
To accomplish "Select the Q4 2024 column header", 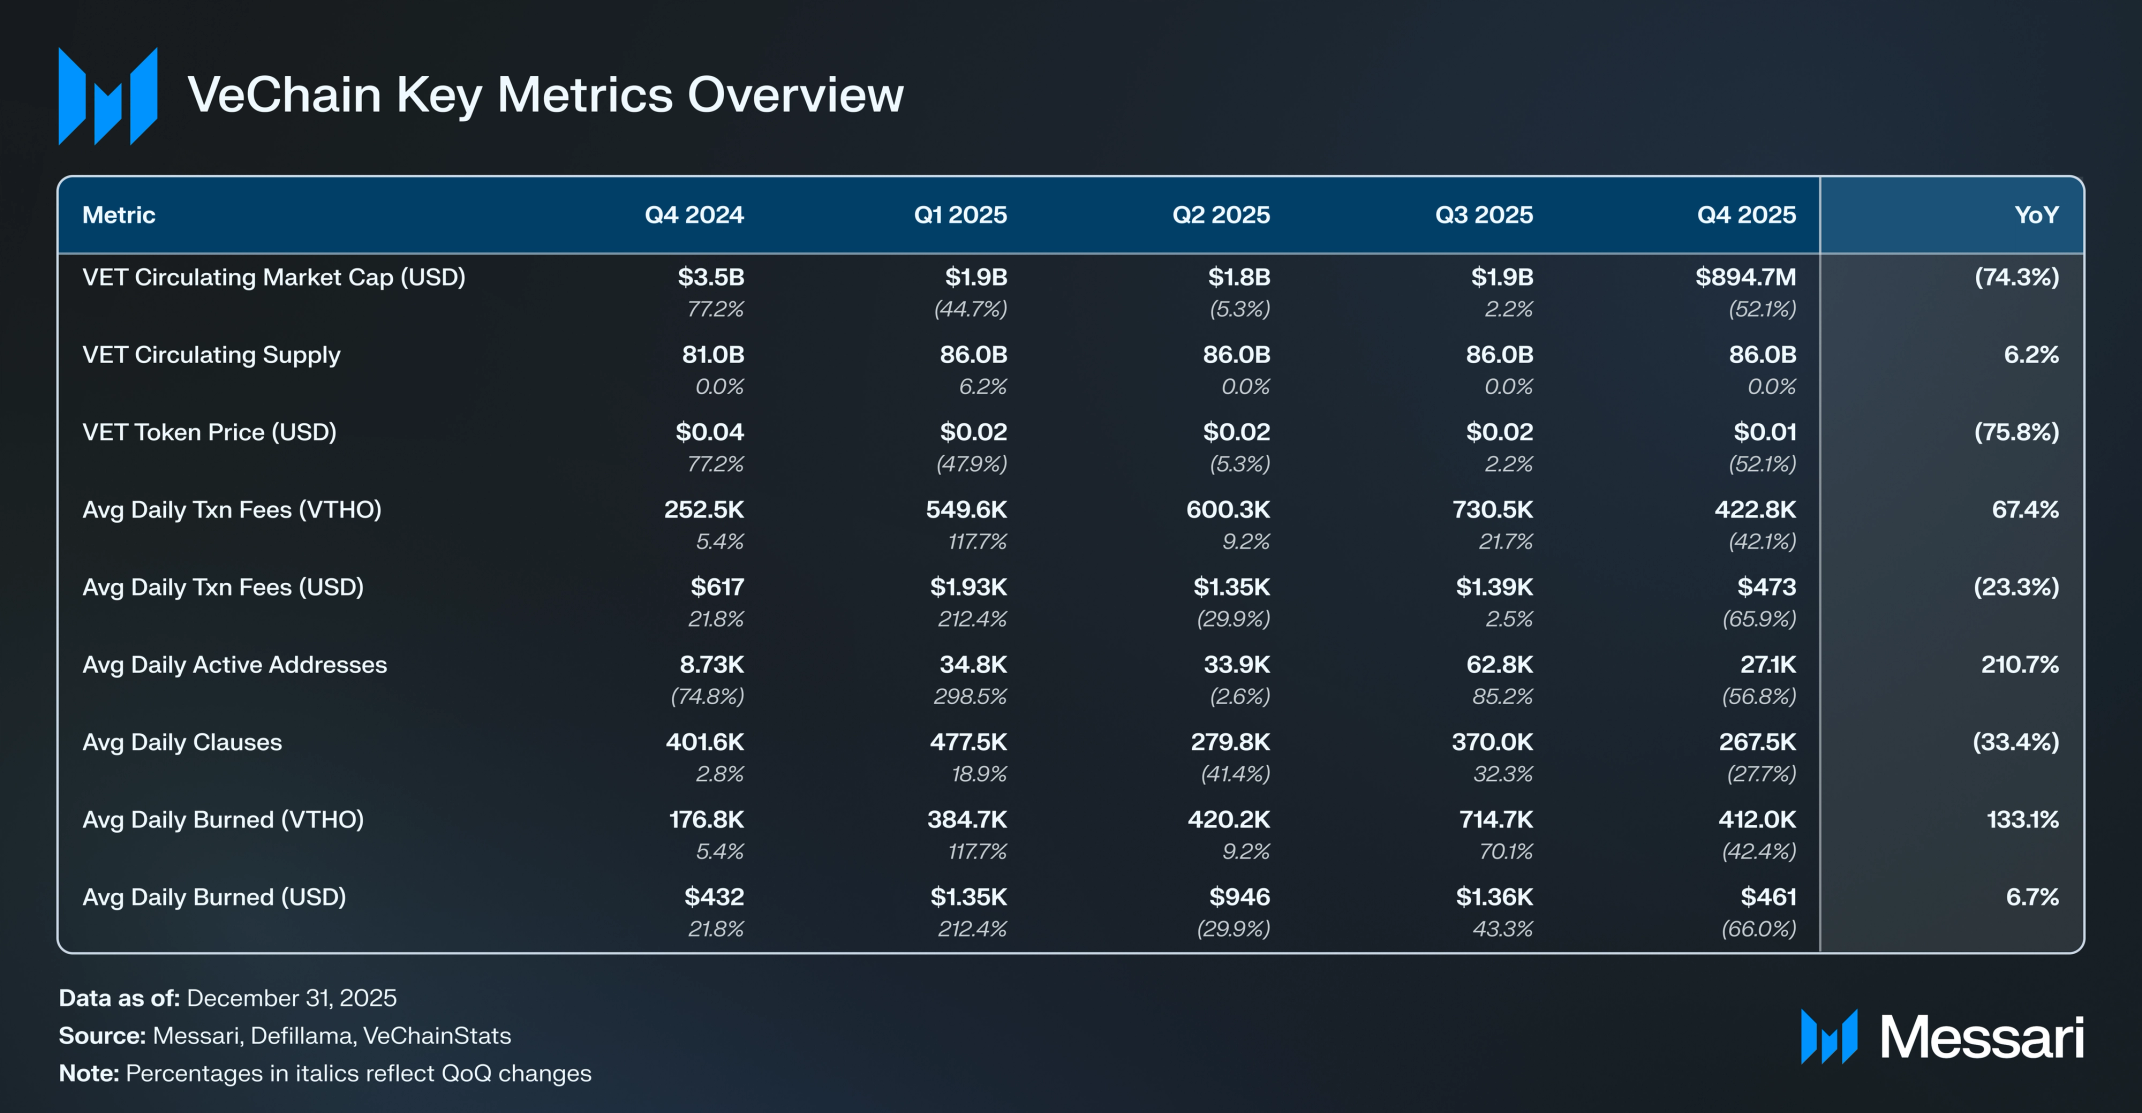I will pyautogui.click(x=694, y=215).
